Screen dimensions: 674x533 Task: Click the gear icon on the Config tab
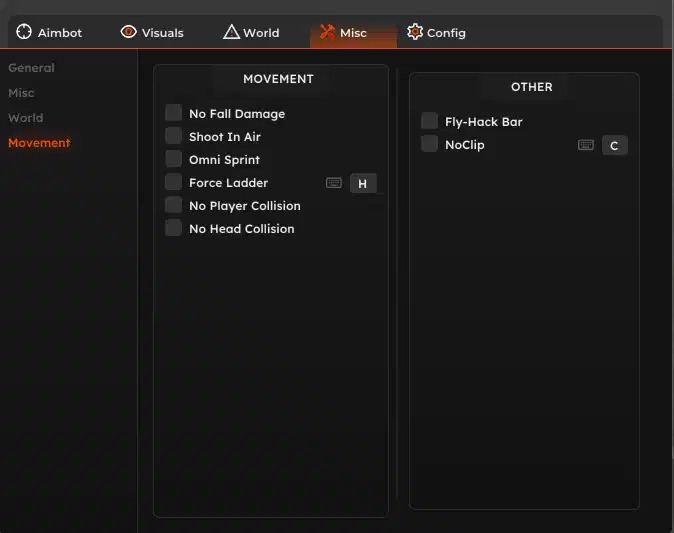click(415, 32)
